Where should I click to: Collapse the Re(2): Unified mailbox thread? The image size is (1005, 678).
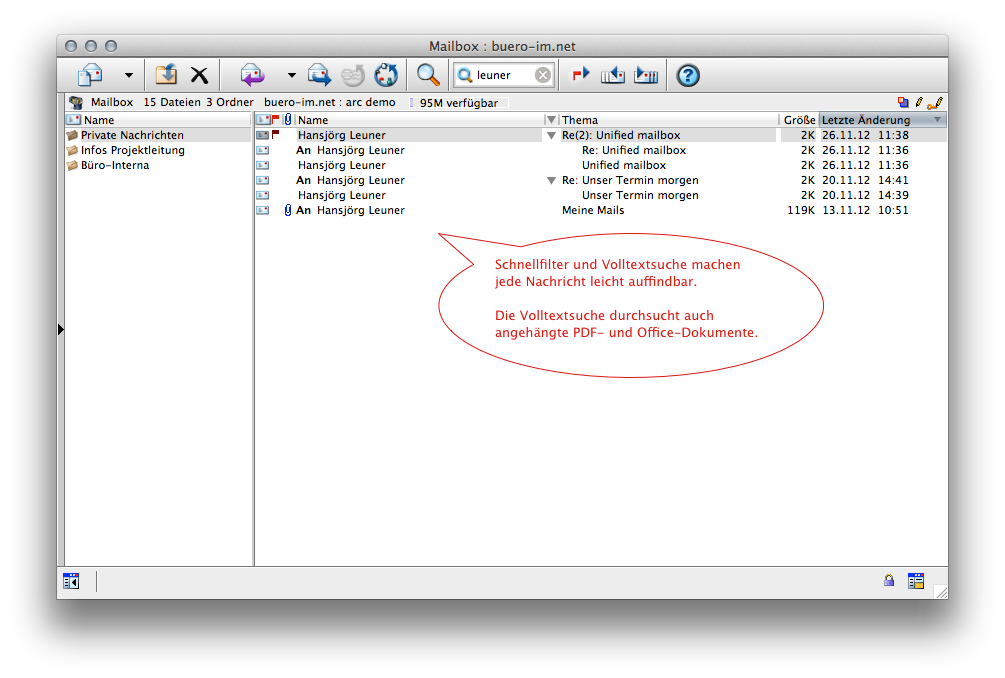(x=550, y=135)
